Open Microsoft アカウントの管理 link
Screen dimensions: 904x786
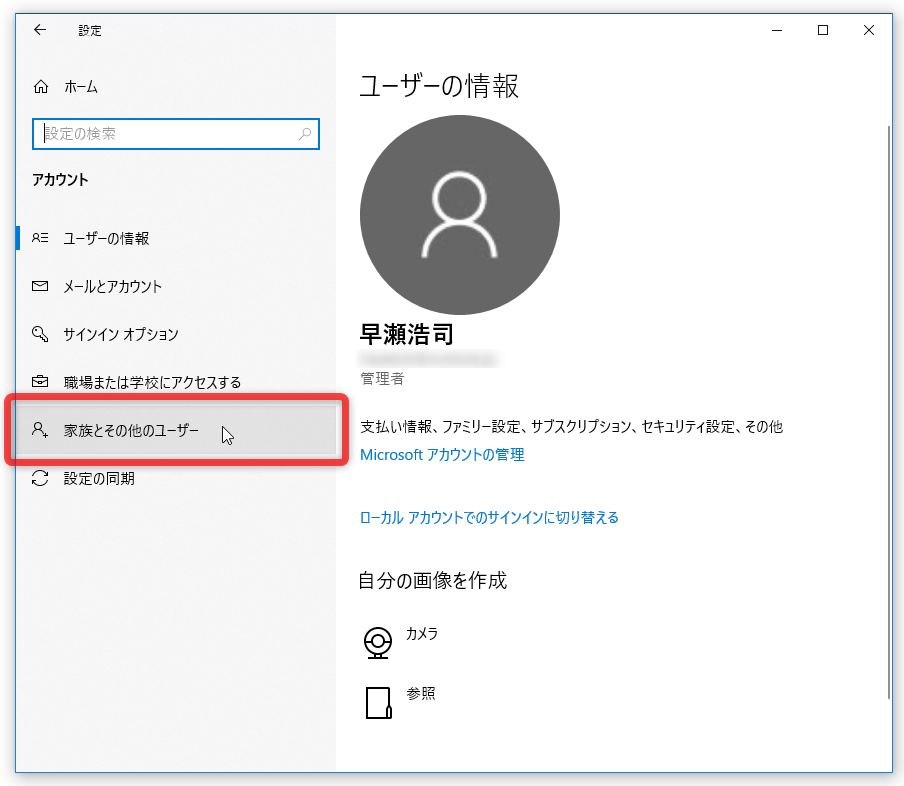click(442, 455)
